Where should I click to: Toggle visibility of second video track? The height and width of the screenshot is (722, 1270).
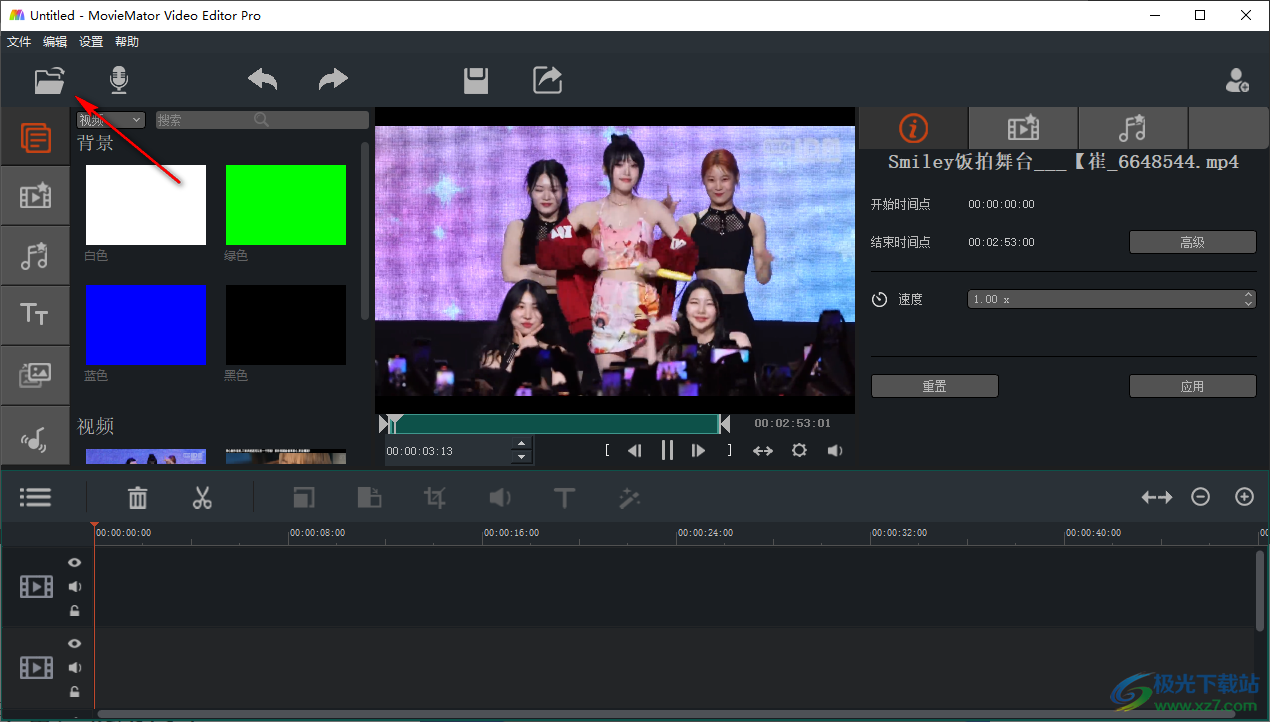point(75,644)
